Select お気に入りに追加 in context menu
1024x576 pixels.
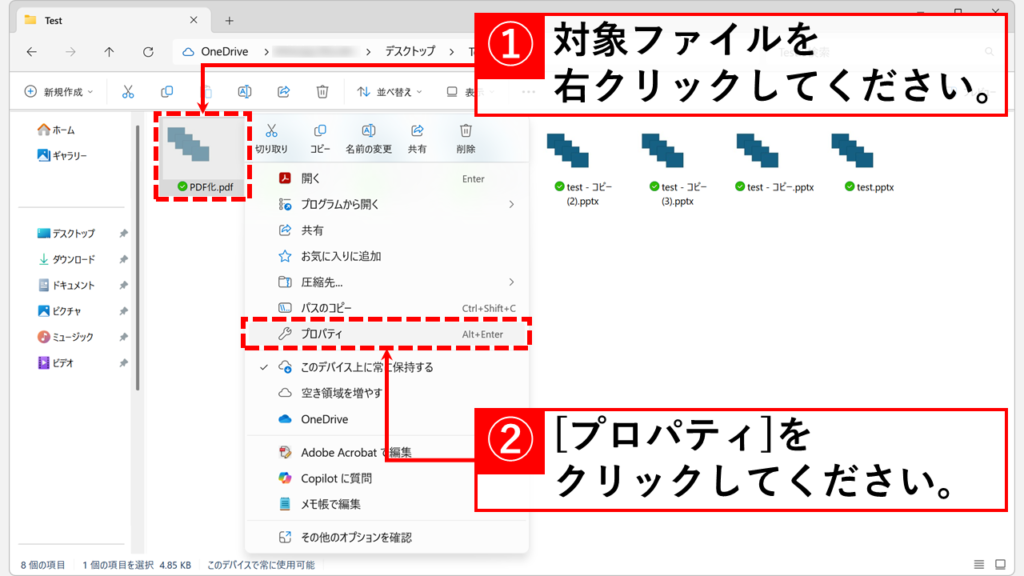(387, 256)
